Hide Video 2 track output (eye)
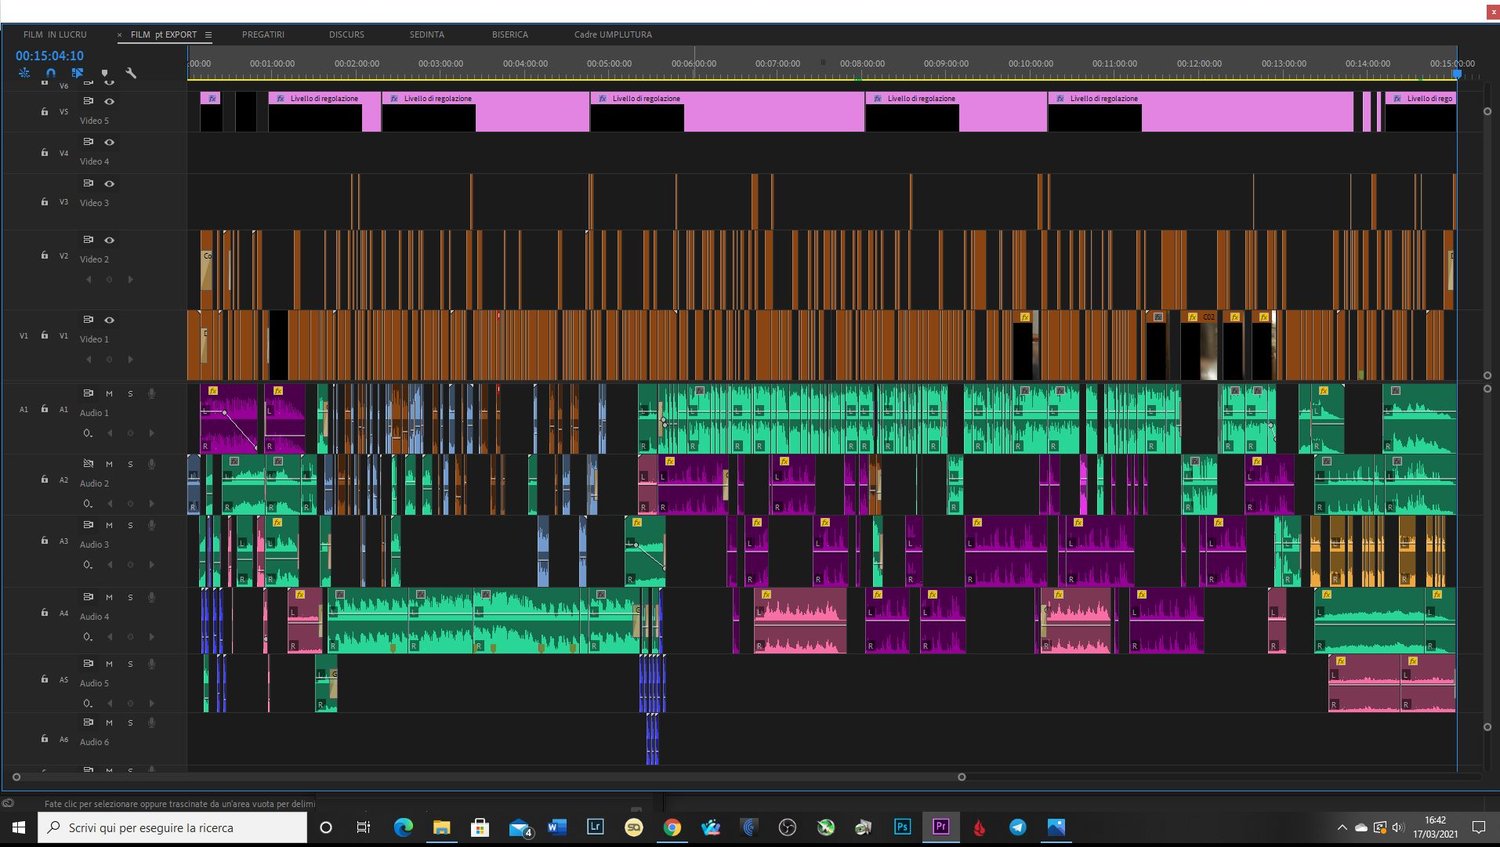 click(109, 240)
